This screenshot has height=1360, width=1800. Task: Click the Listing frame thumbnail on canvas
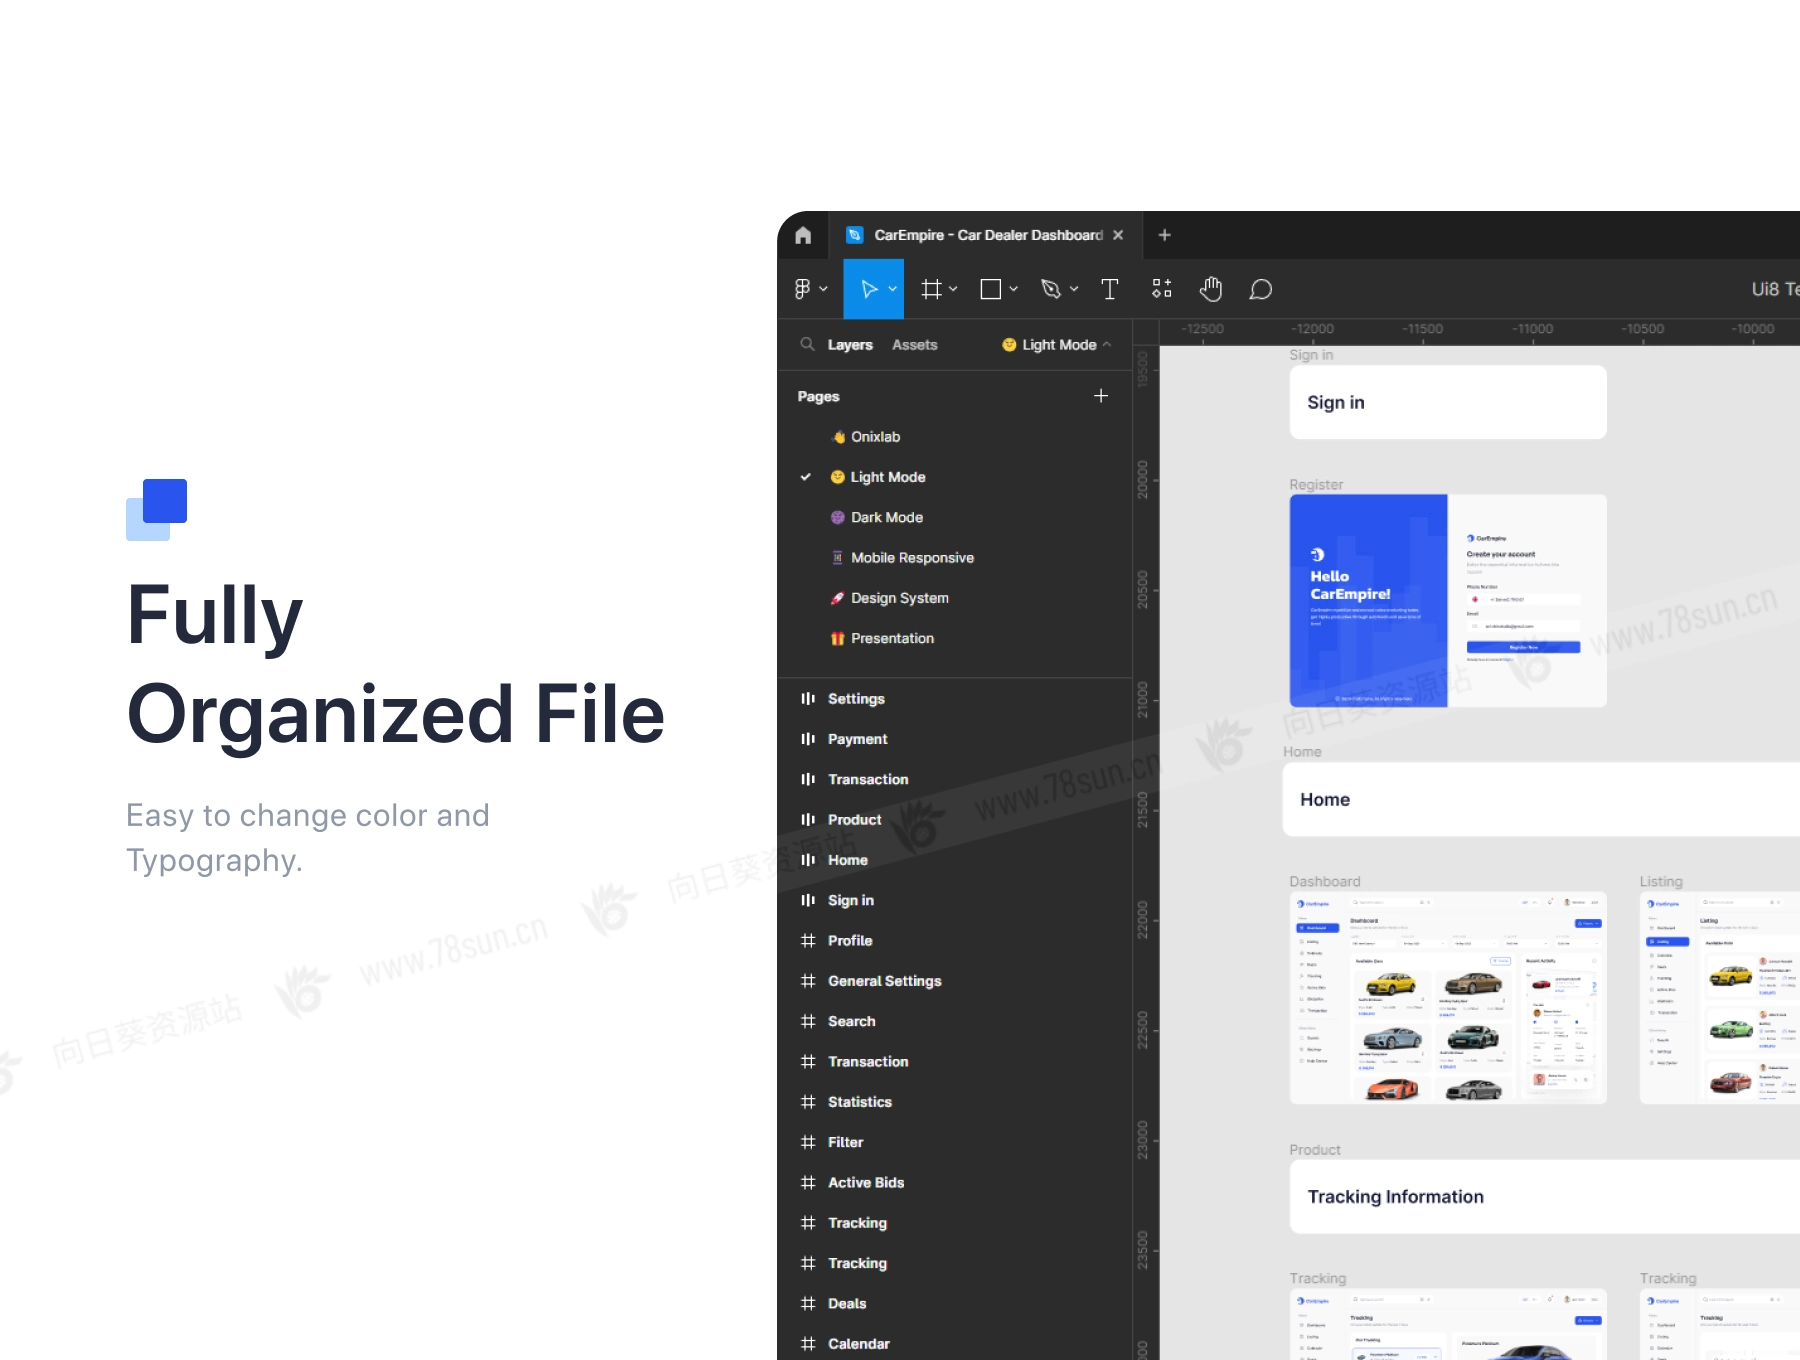tap(1720, 998)
